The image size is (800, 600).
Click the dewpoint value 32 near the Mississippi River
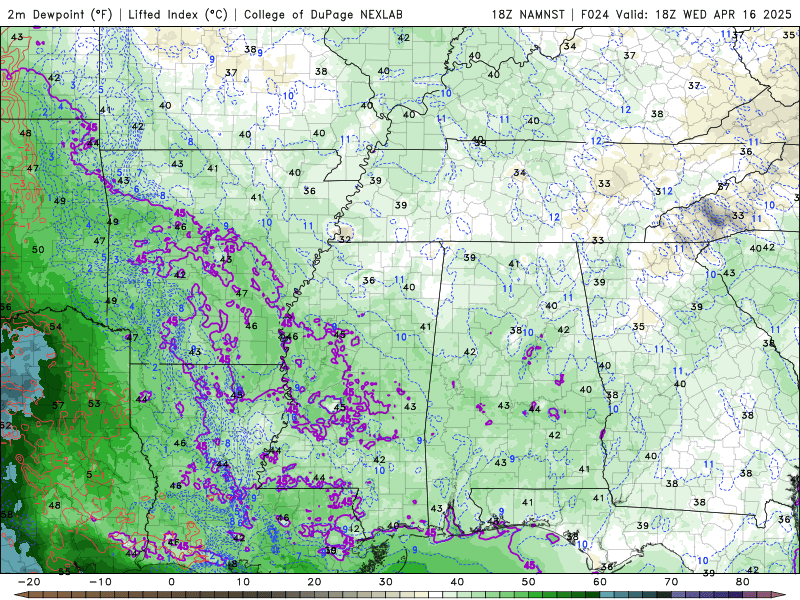345,239
